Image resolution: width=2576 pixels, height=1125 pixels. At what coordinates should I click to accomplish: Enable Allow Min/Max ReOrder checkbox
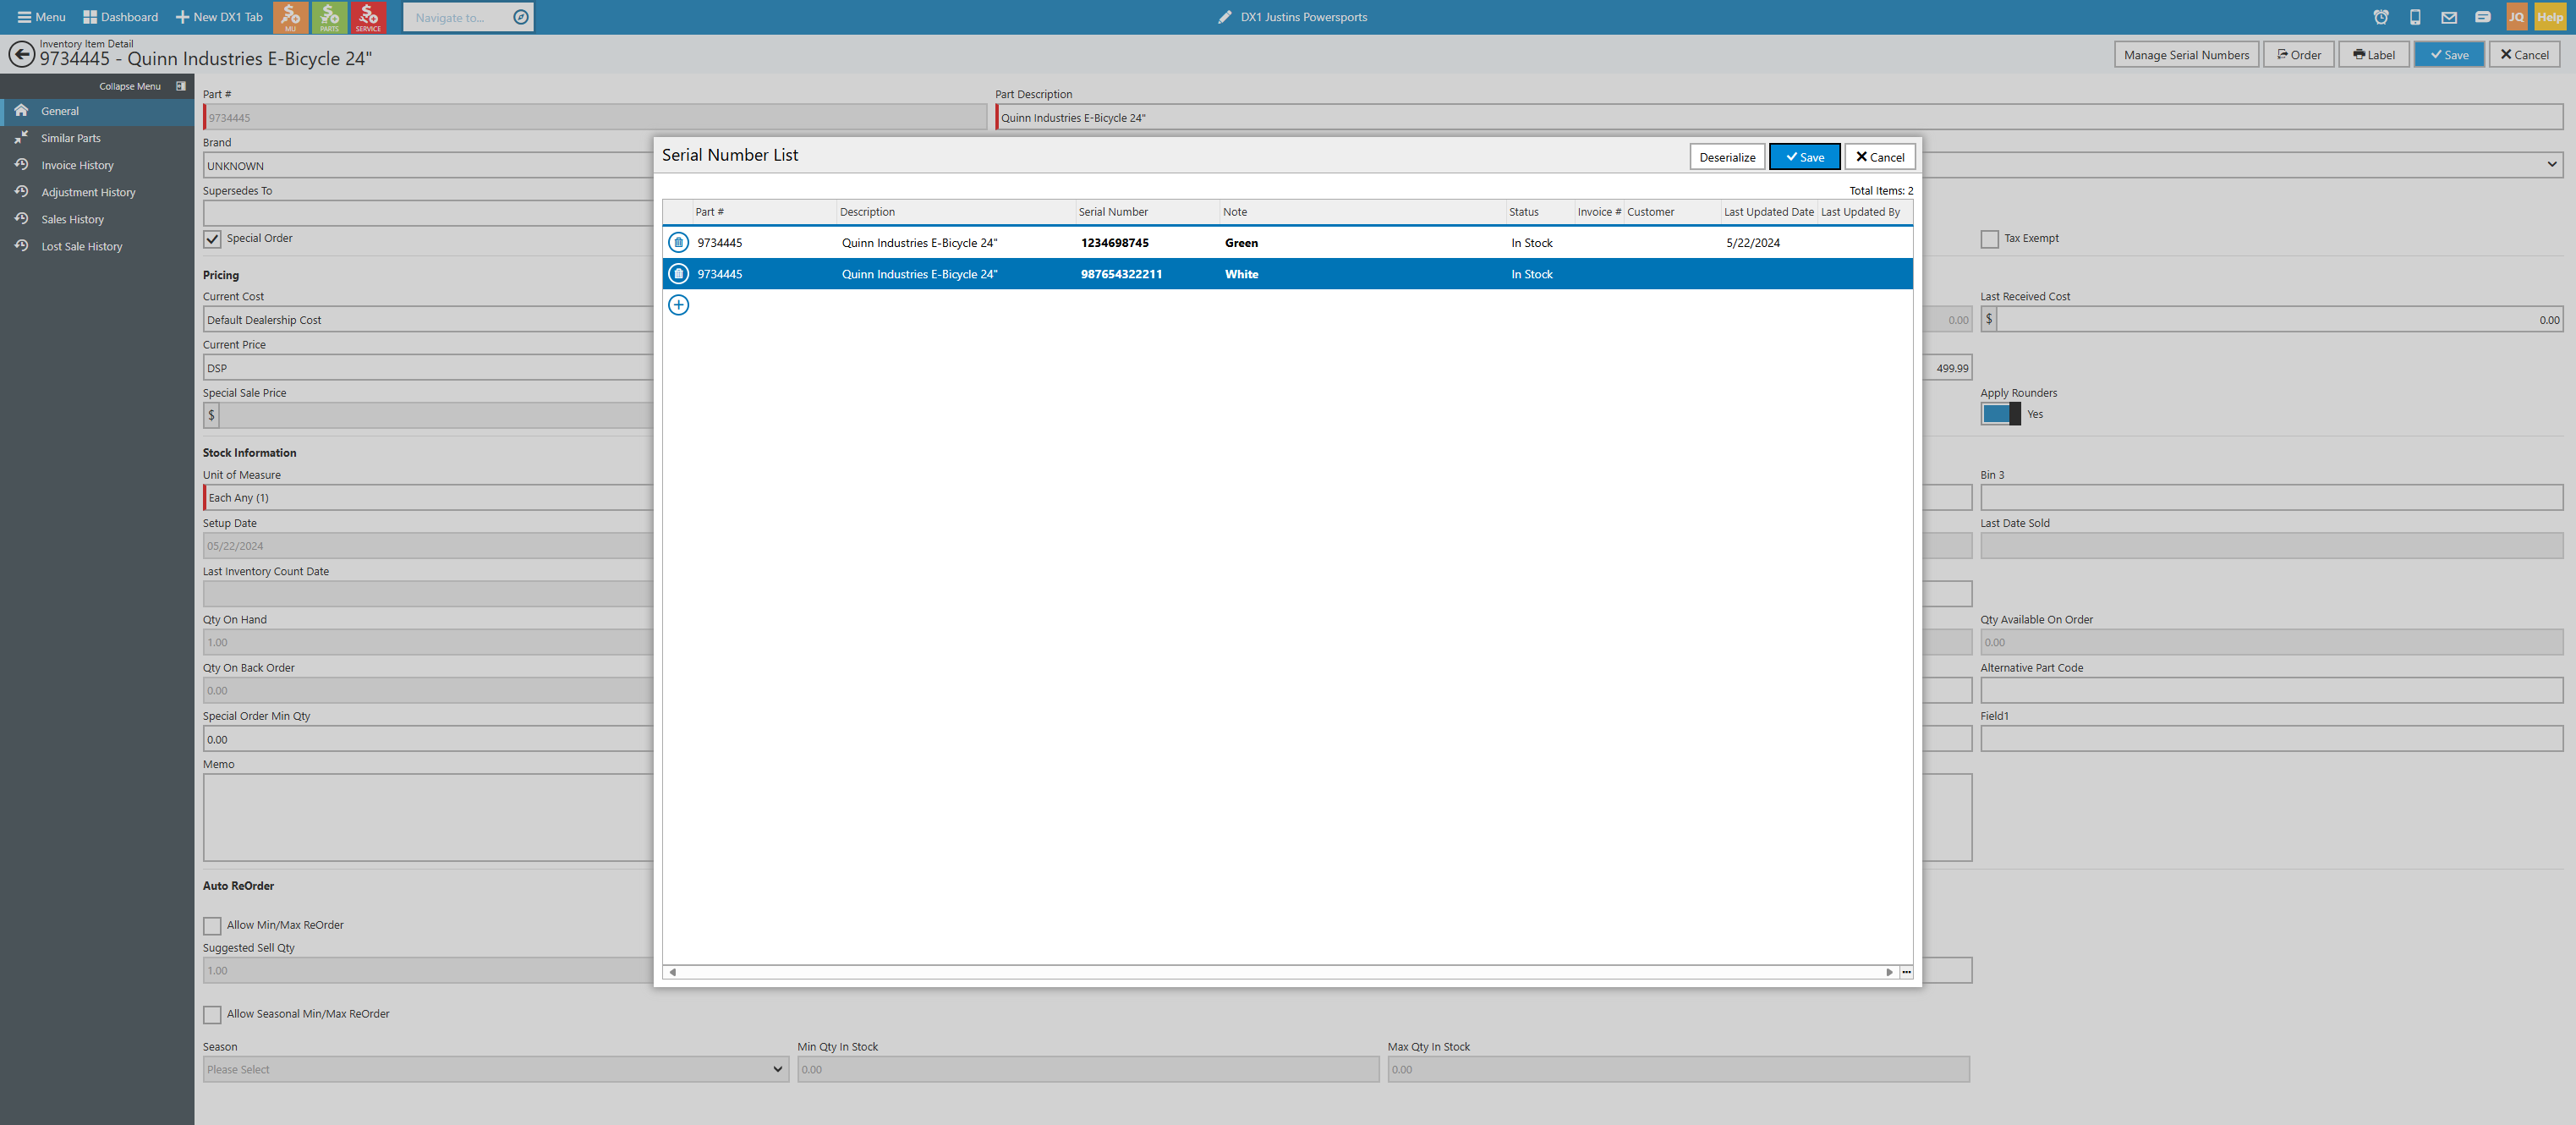click(x=212, y=926)
